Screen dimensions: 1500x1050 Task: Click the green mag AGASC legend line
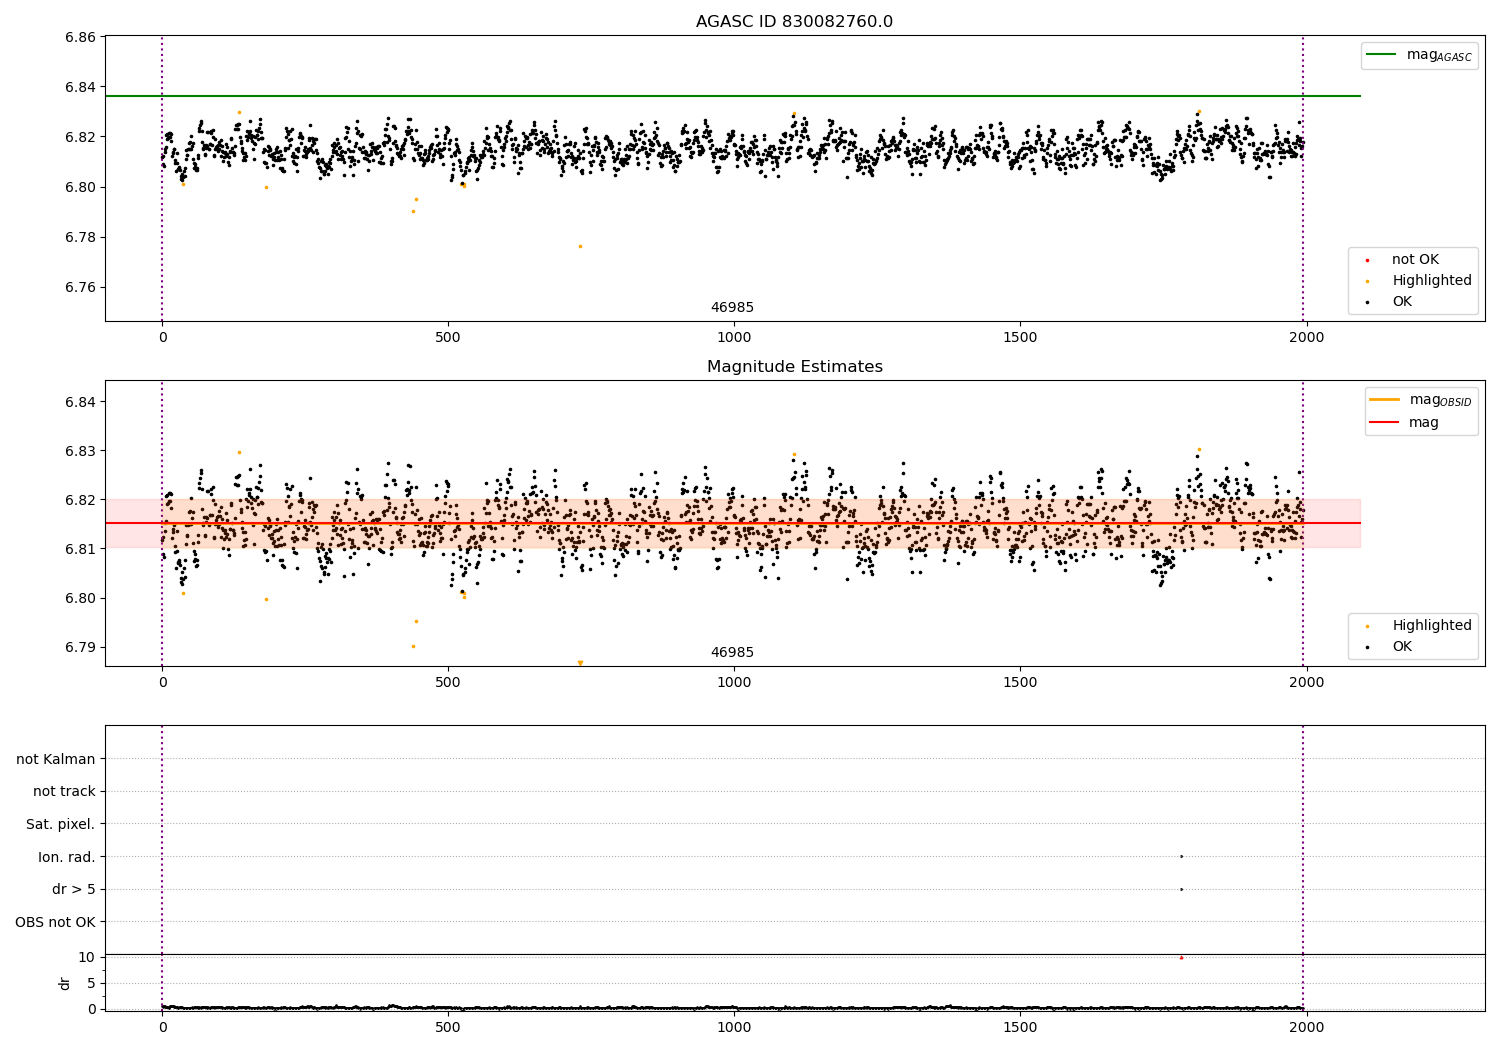(x=1381, y=55)
